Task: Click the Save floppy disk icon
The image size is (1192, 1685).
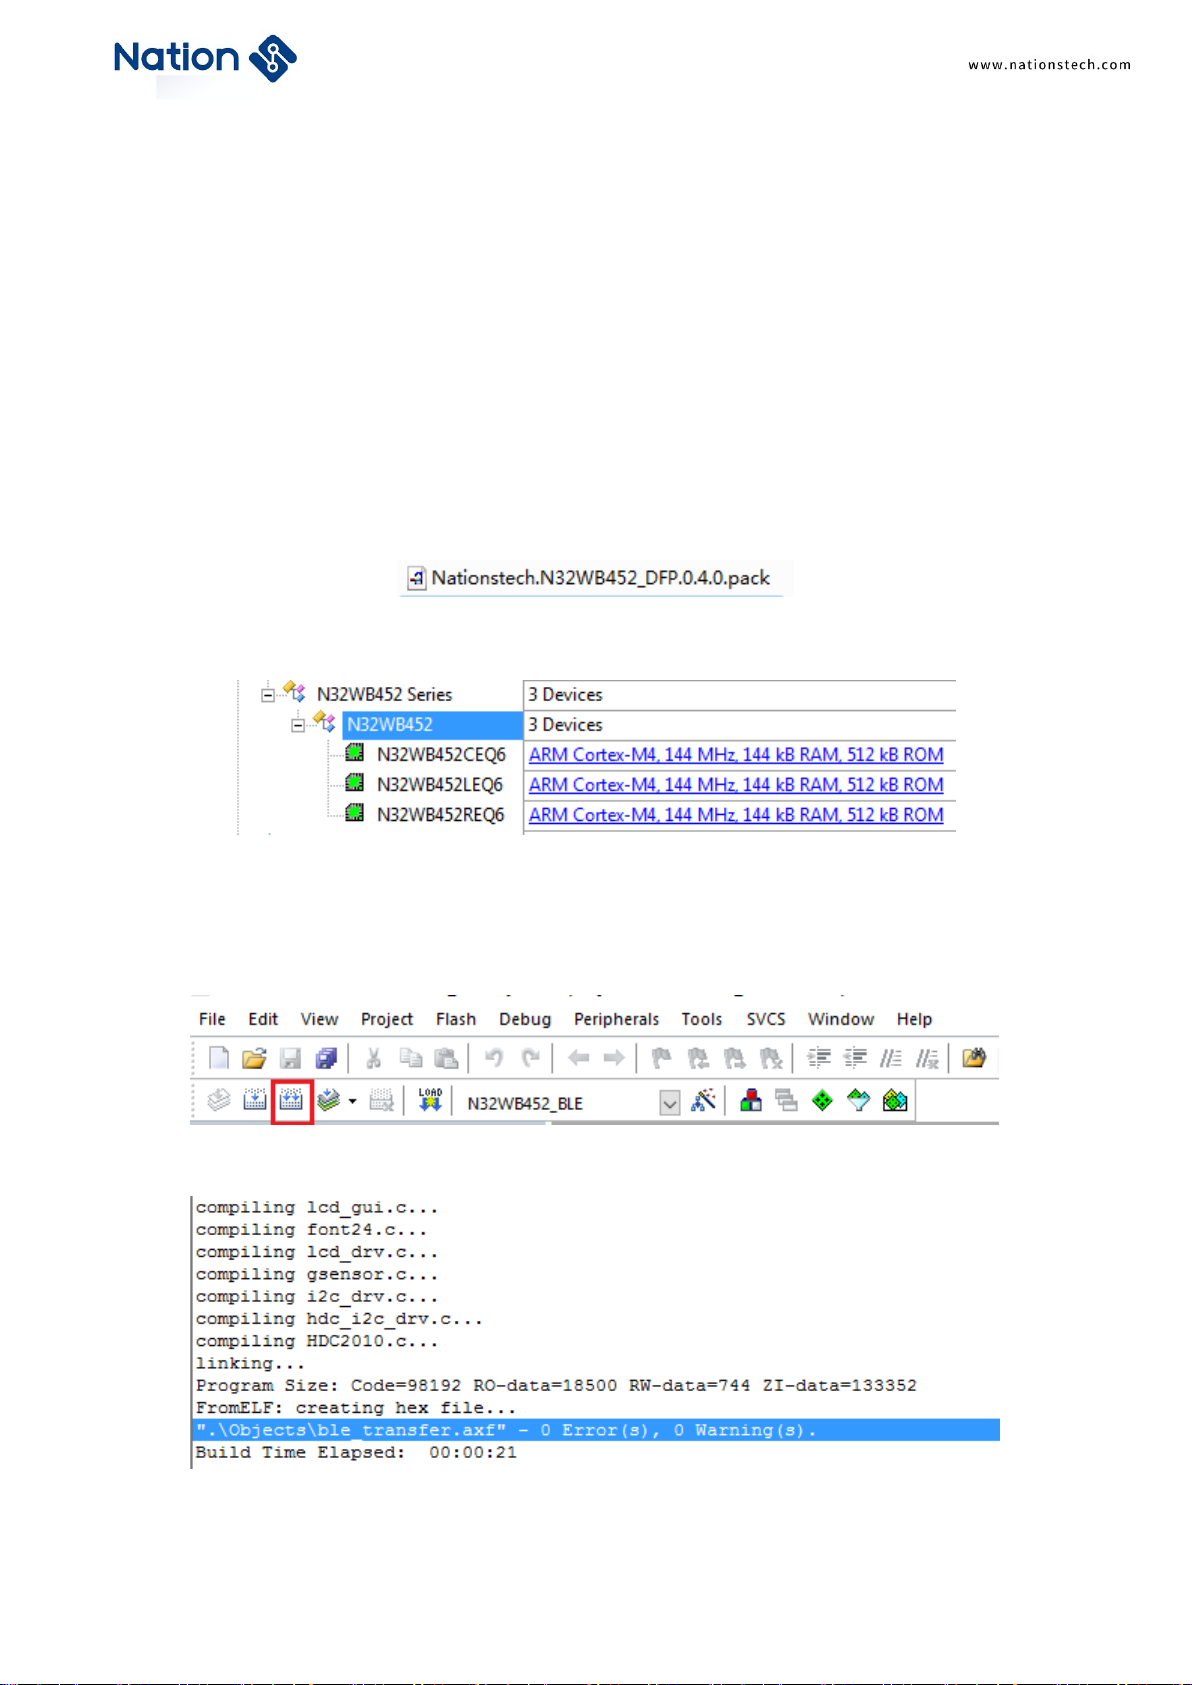Action: pos(290,1058)
